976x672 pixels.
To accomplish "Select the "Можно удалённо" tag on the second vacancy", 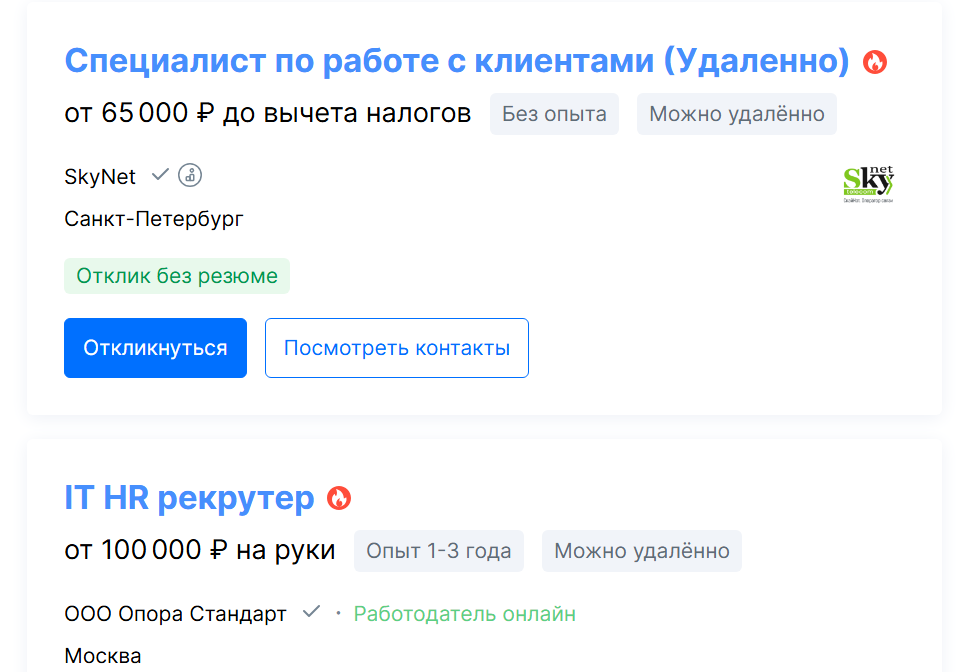I will pos(641,551).
